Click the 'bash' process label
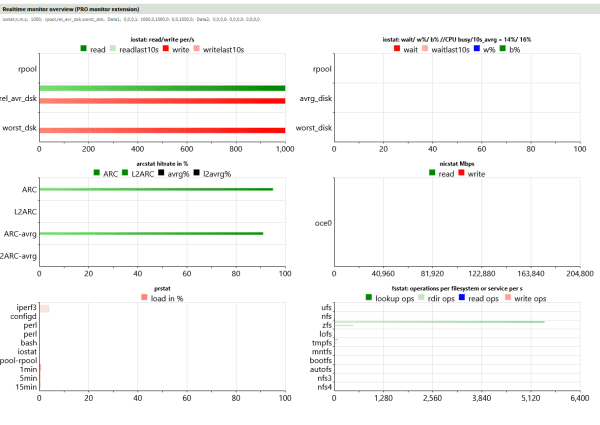The height and width of the screenshot is (425, 600). click(x=29, y=343)
